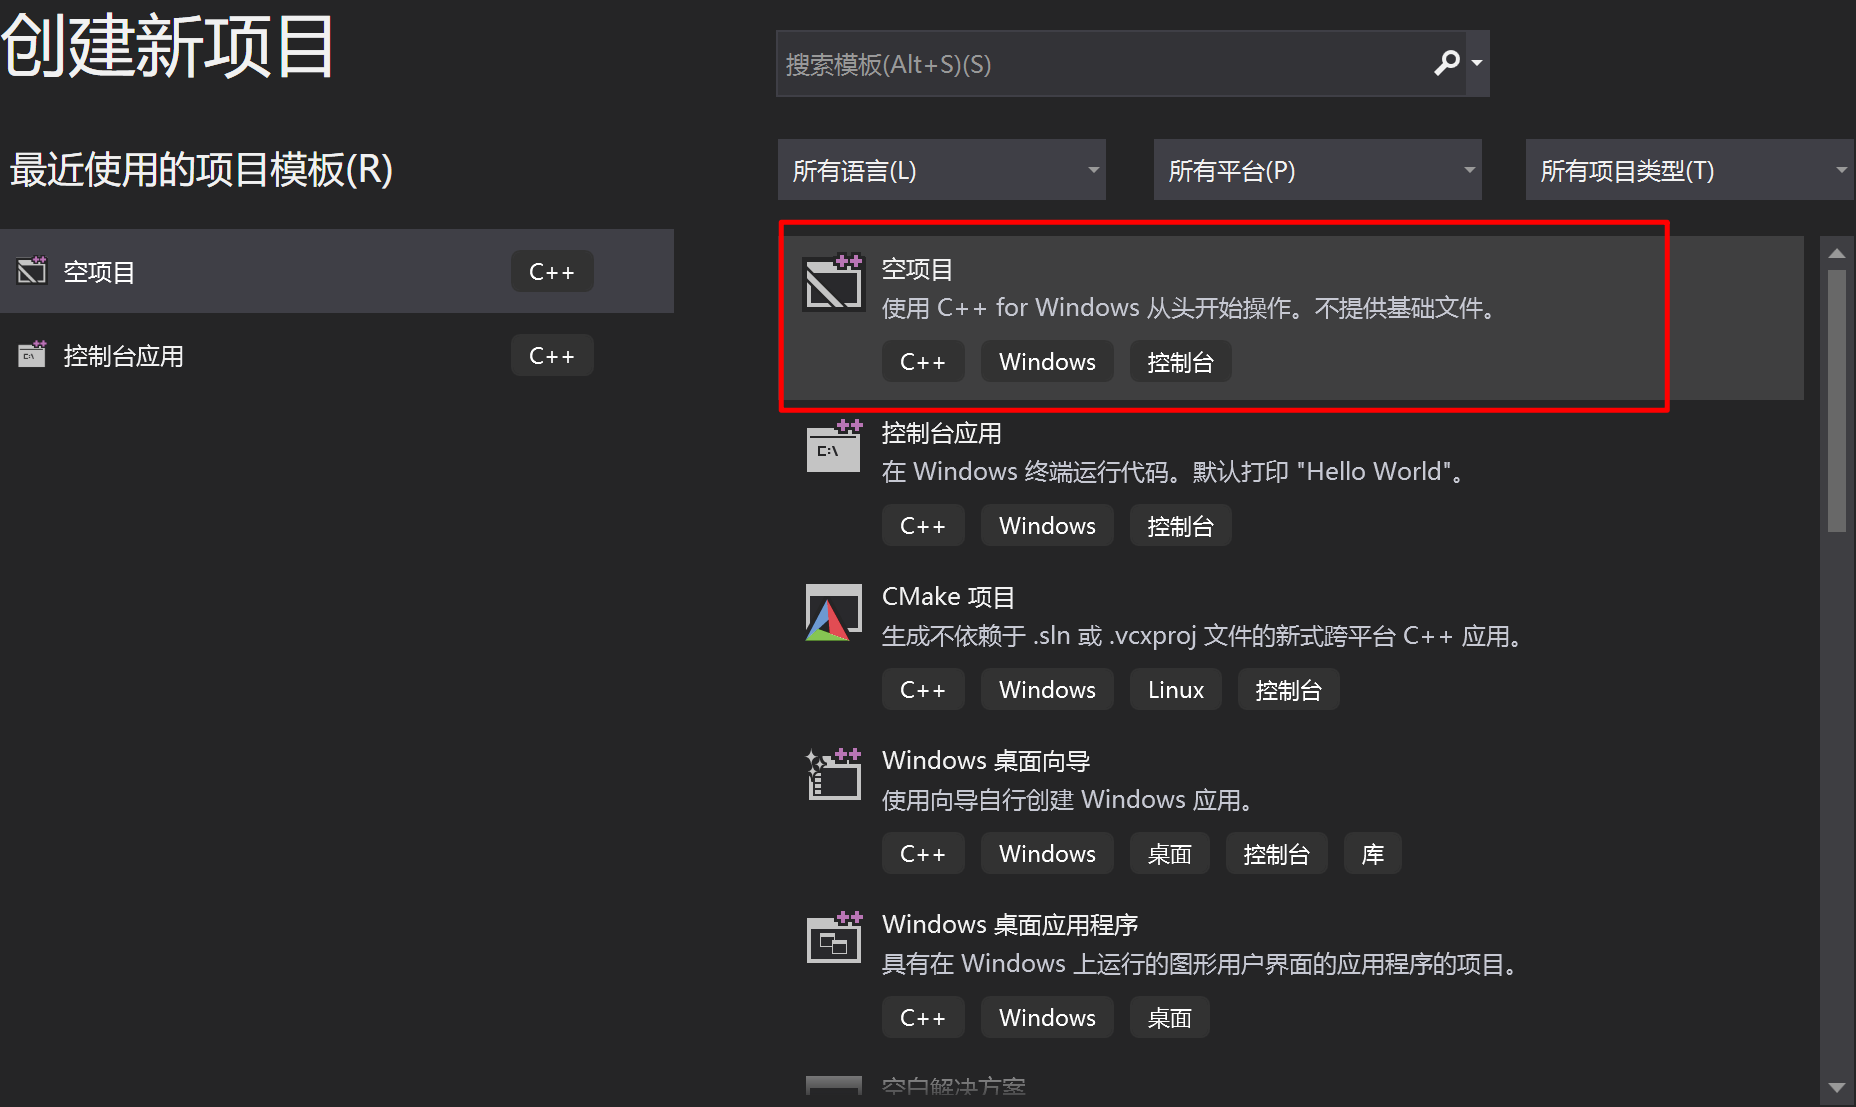Screen dimensions: 1856x1107
Task: Select 控制台应用 from recent project templates
Action: coord(300,354)
